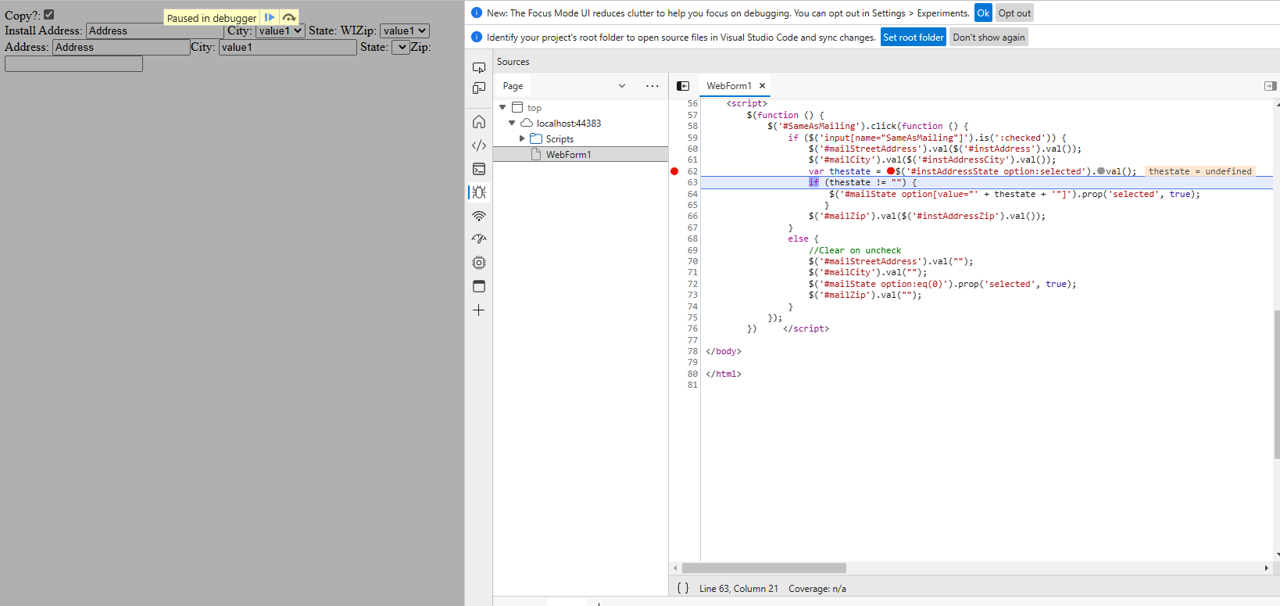Resume script execution in paused overlay
1280x606 pixels.
270,18
